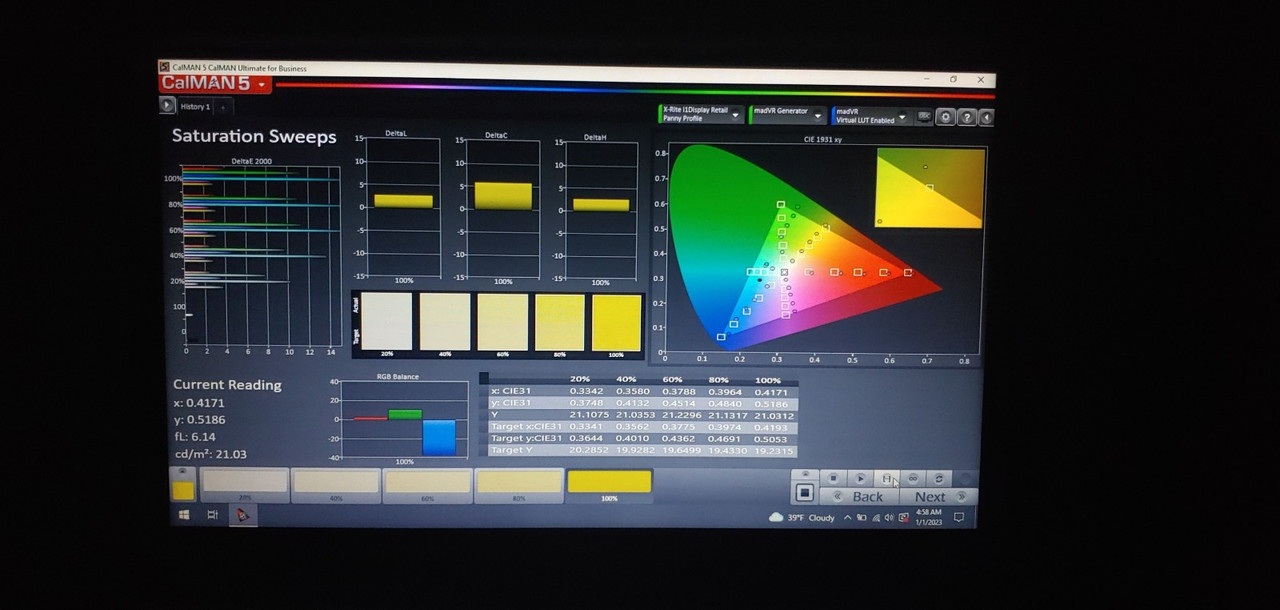Click the RGB Balance chart

pos(402,418)
